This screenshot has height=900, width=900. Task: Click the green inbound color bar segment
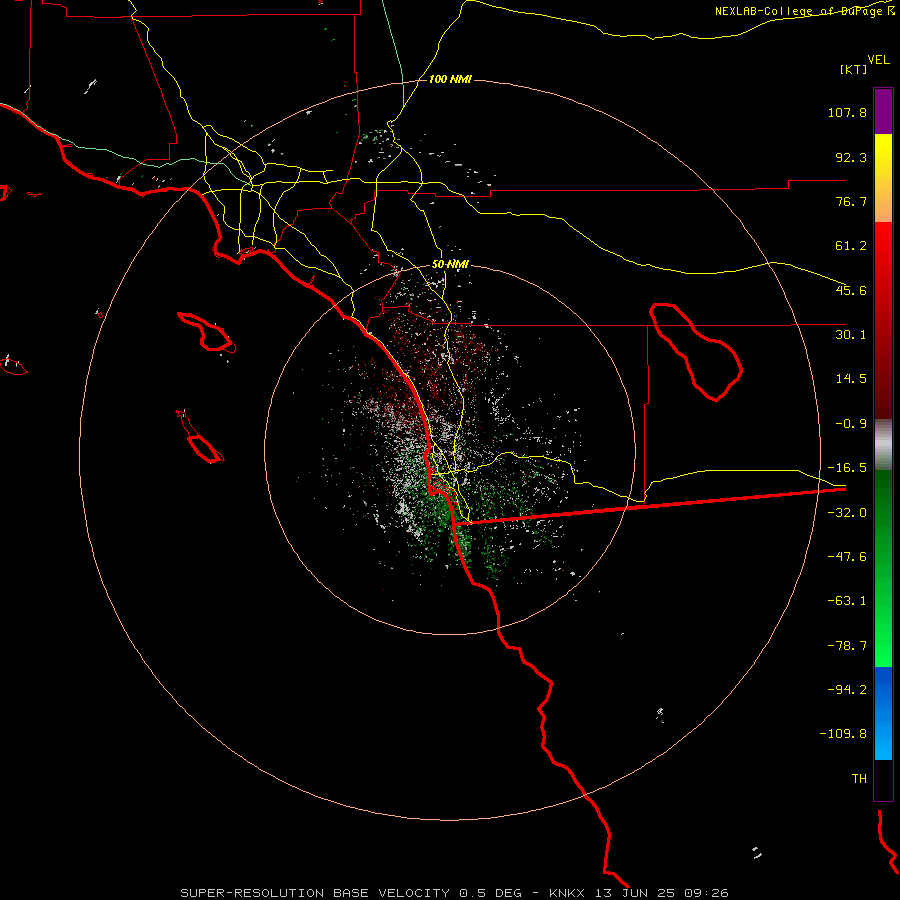(883, 568)
